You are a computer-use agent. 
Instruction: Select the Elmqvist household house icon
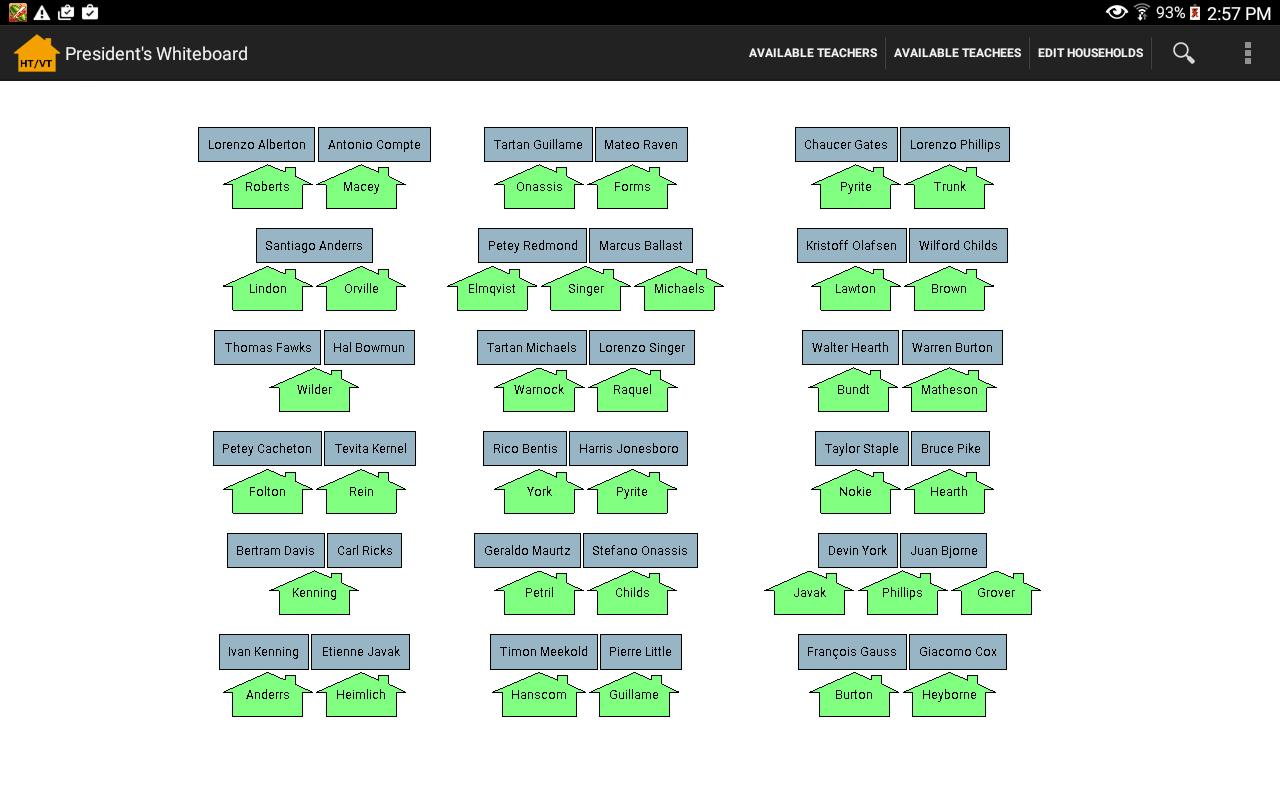tap(492, 290)
